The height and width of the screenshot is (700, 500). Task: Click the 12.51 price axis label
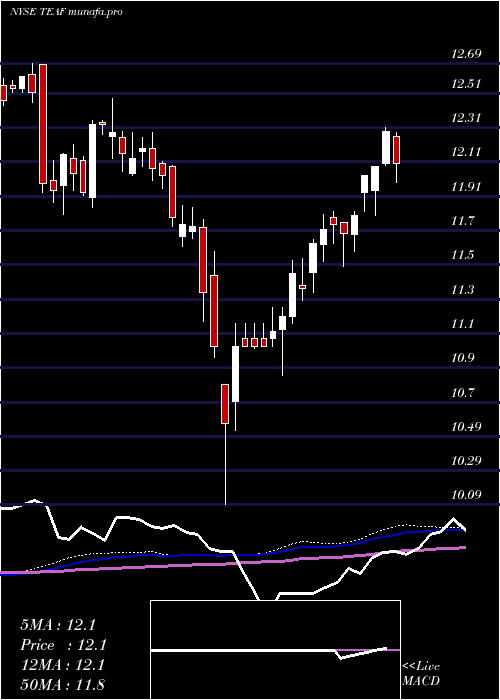coord(466,84)
